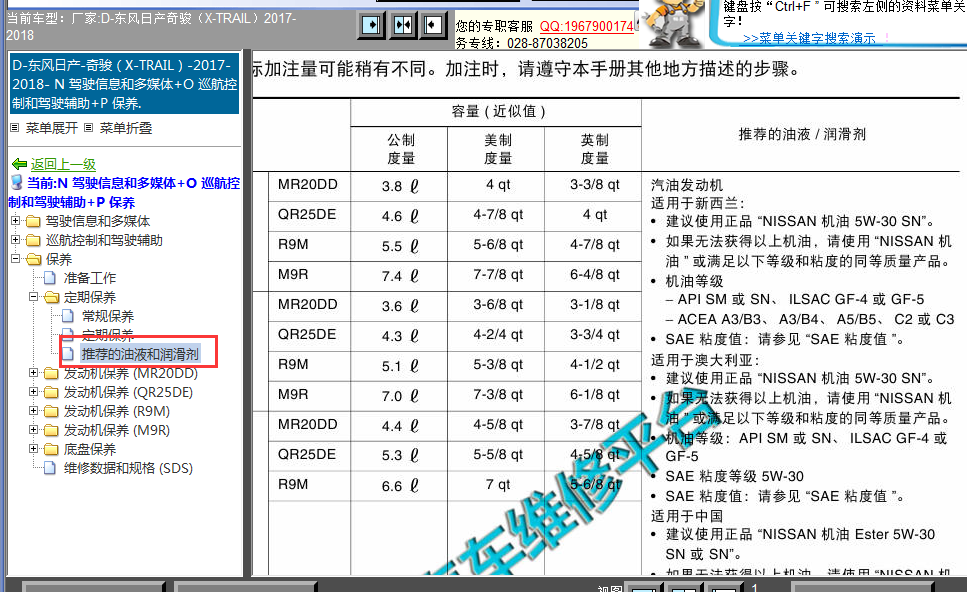Expand the 发动机保养 (QR25DE) node
Screen dimensions: 967x592
click(x=34, y=392)
